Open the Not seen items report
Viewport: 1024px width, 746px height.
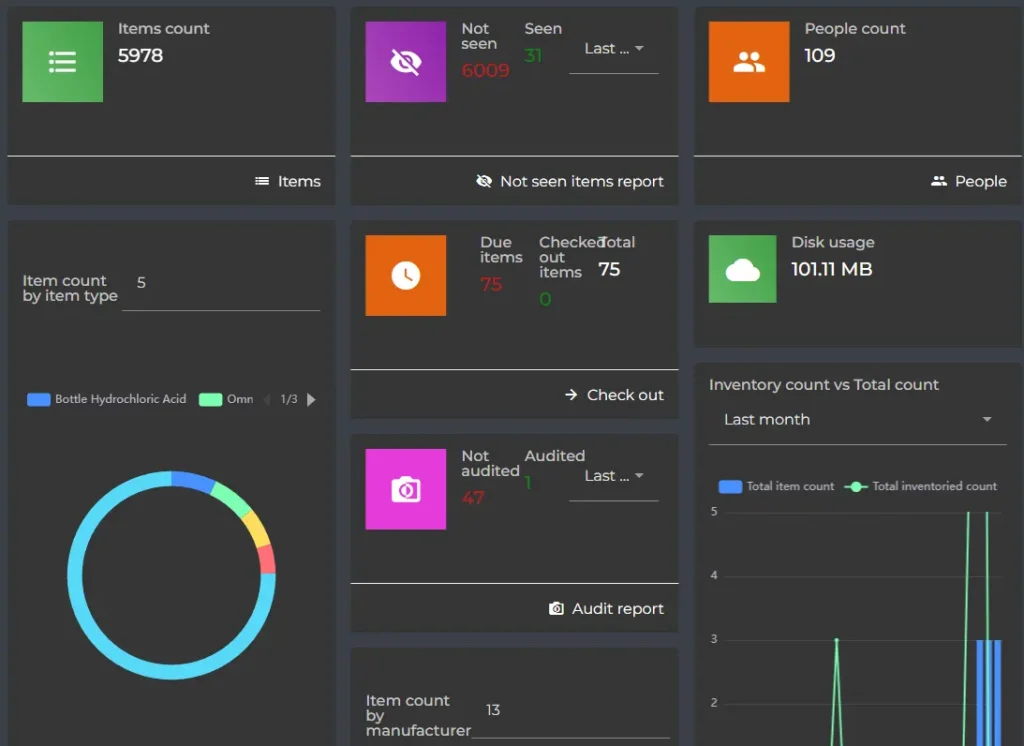(569, 181)
